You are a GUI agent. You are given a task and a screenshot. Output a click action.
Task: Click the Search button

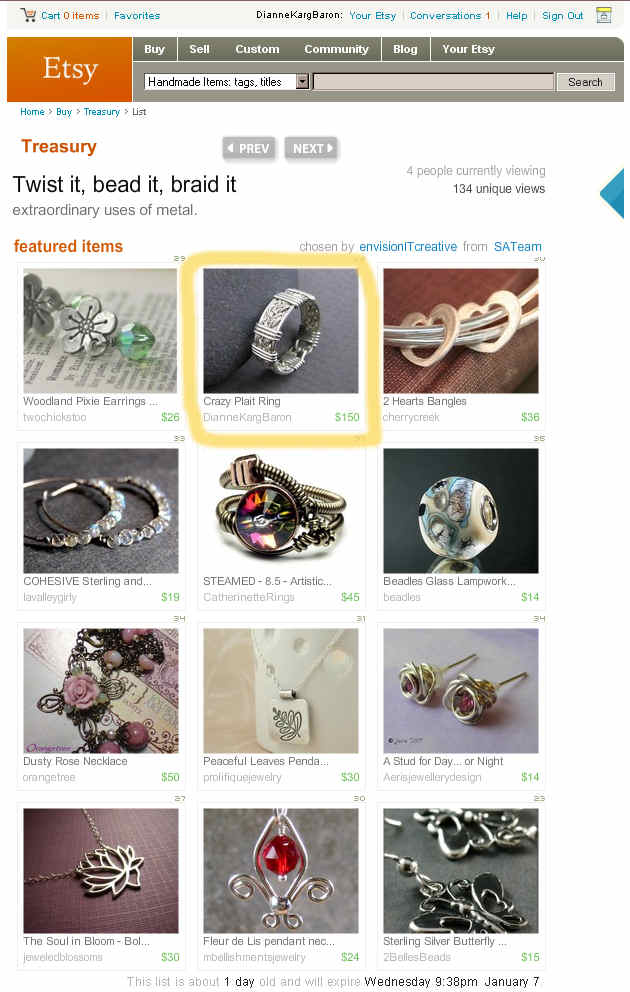click(x=585, y=82)
